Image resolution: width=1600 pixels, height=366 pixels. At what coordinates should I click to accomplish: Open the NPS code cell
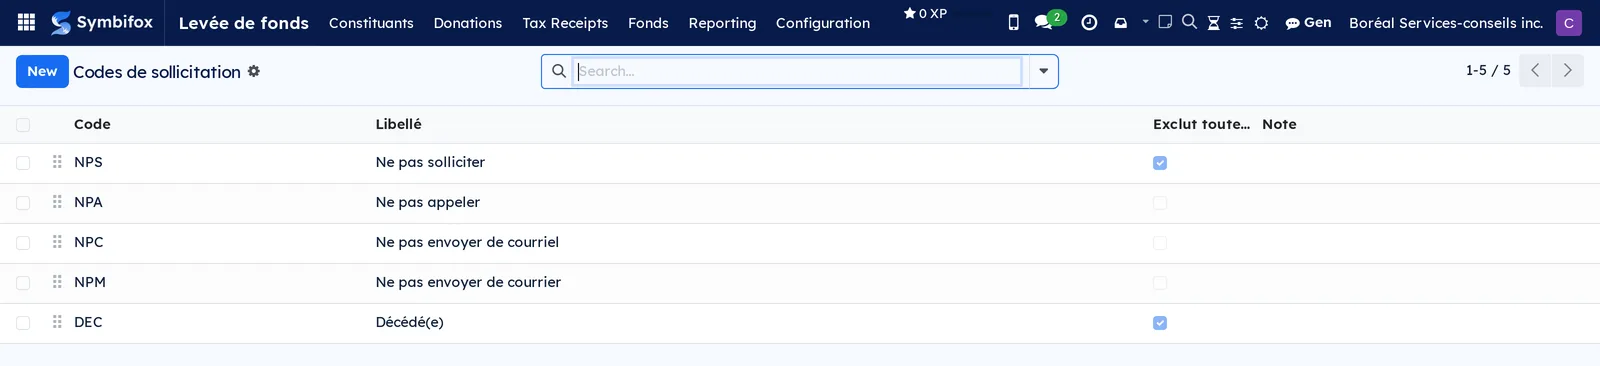point(88,162)
